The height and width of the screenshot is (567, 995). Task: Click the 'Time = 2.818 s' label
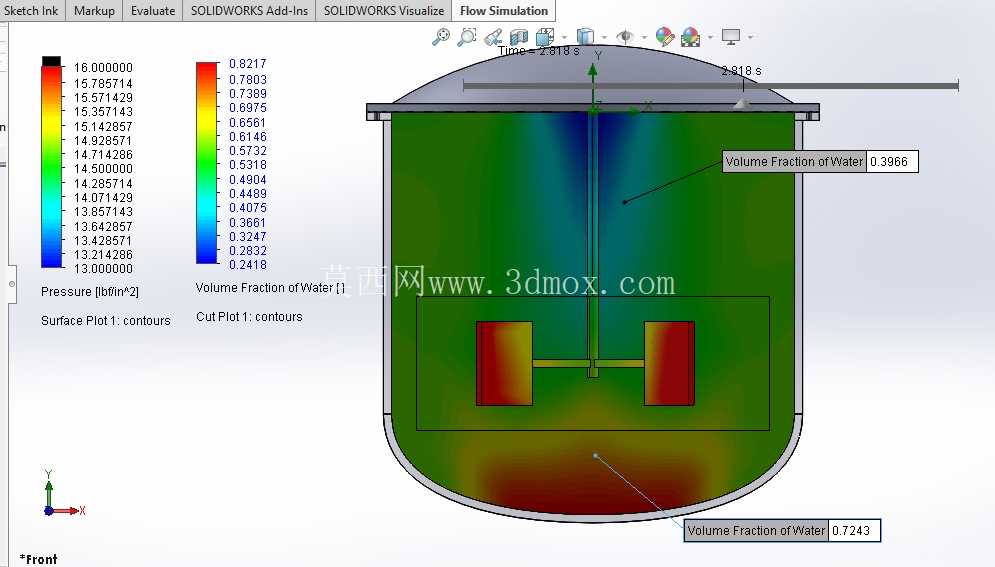(x=539, y=51)
